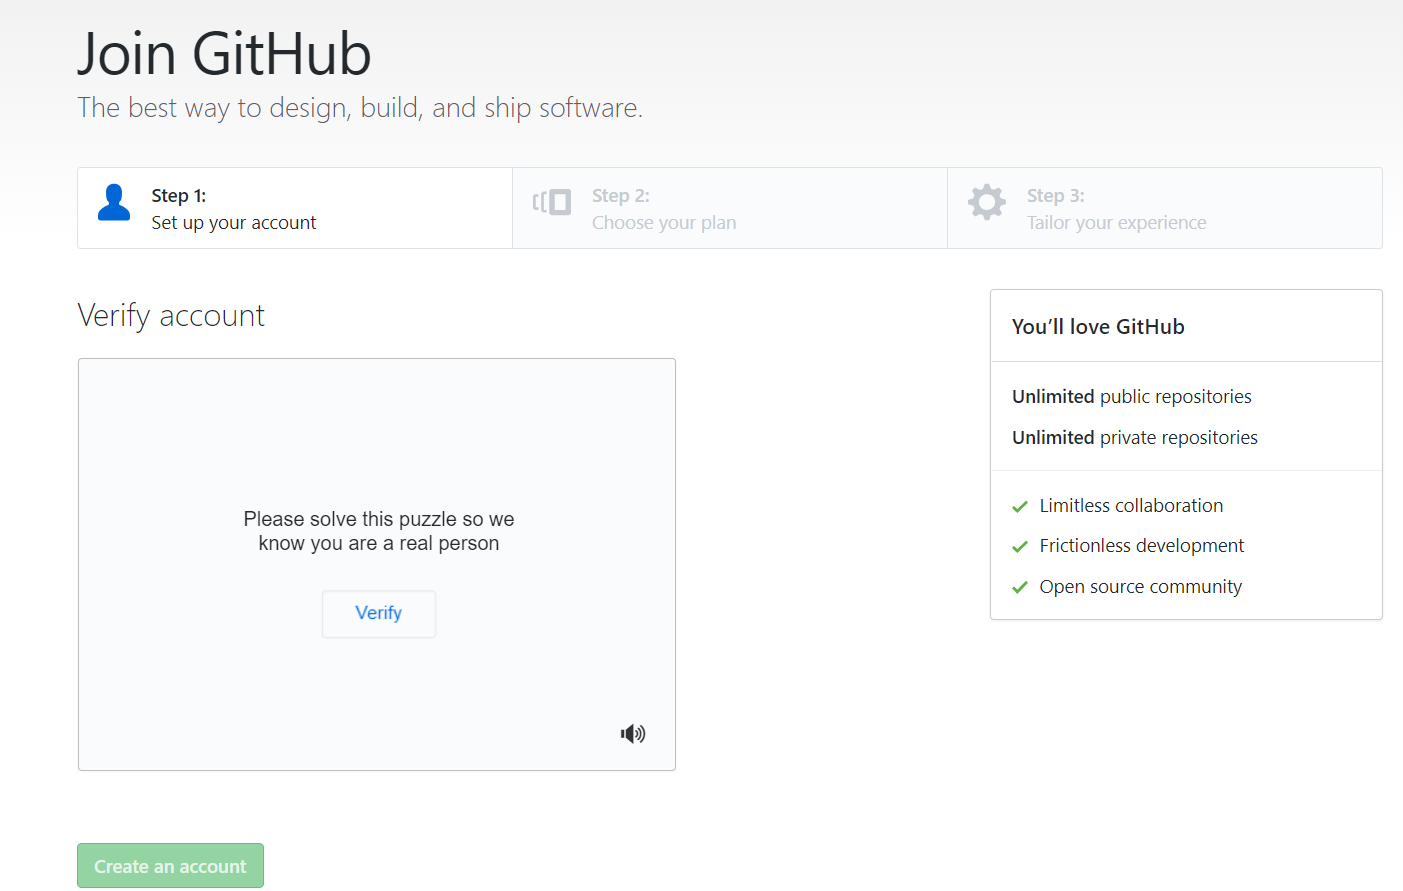Select the Step 2 Choose your plan tab
Image resolution: width=1403 pixels, height=891 pixels.
pyautogui.click(x=730, y=208)
